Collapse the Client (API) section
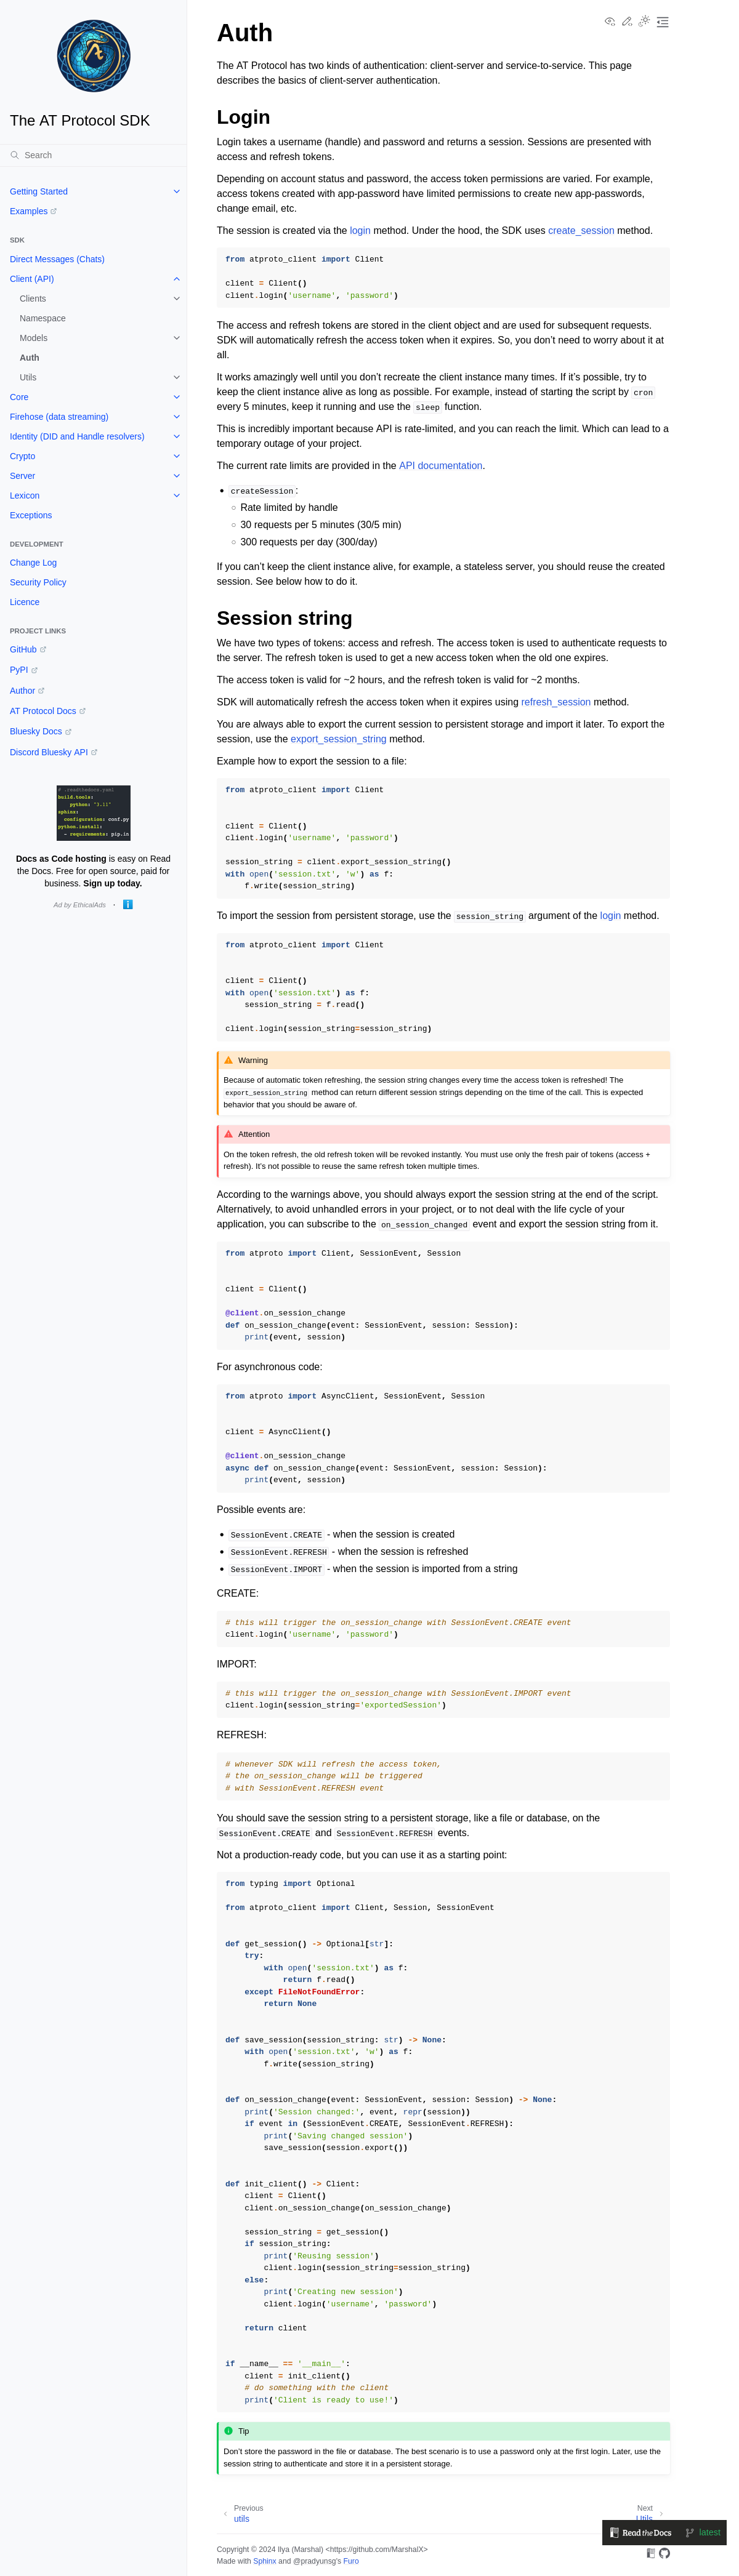 point(177,279)
